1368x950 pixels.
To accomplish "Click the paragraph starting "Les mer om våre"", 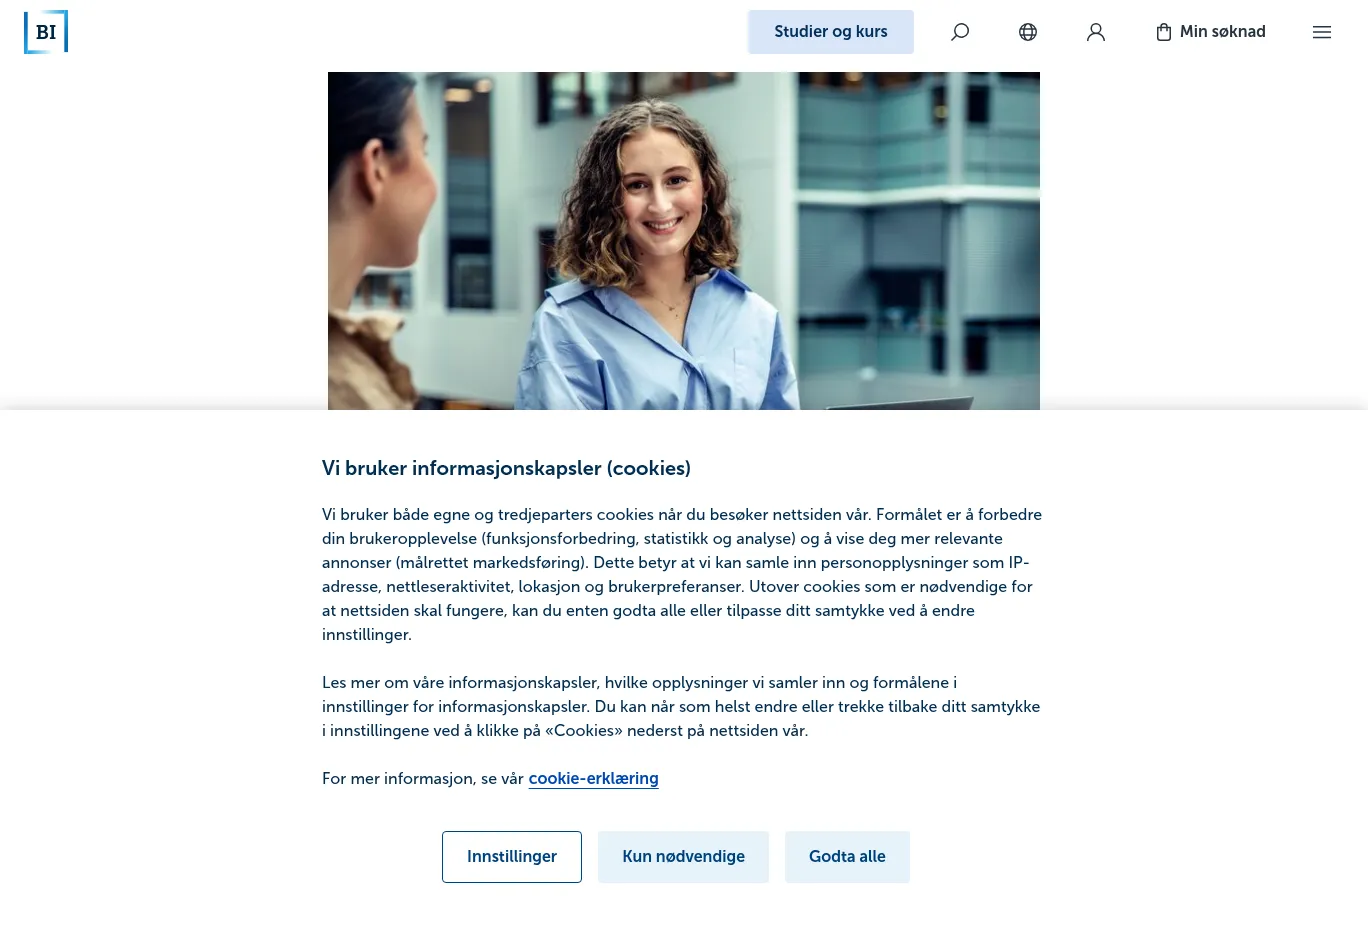I will [x=681, y=707].
